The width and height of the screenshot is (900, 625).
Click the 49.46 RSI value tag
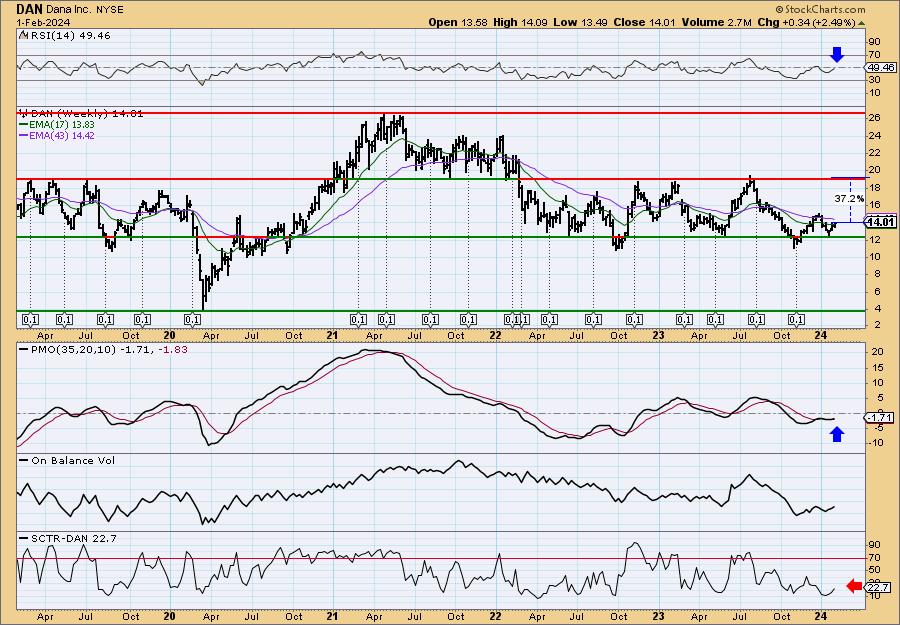click(881, 68)
